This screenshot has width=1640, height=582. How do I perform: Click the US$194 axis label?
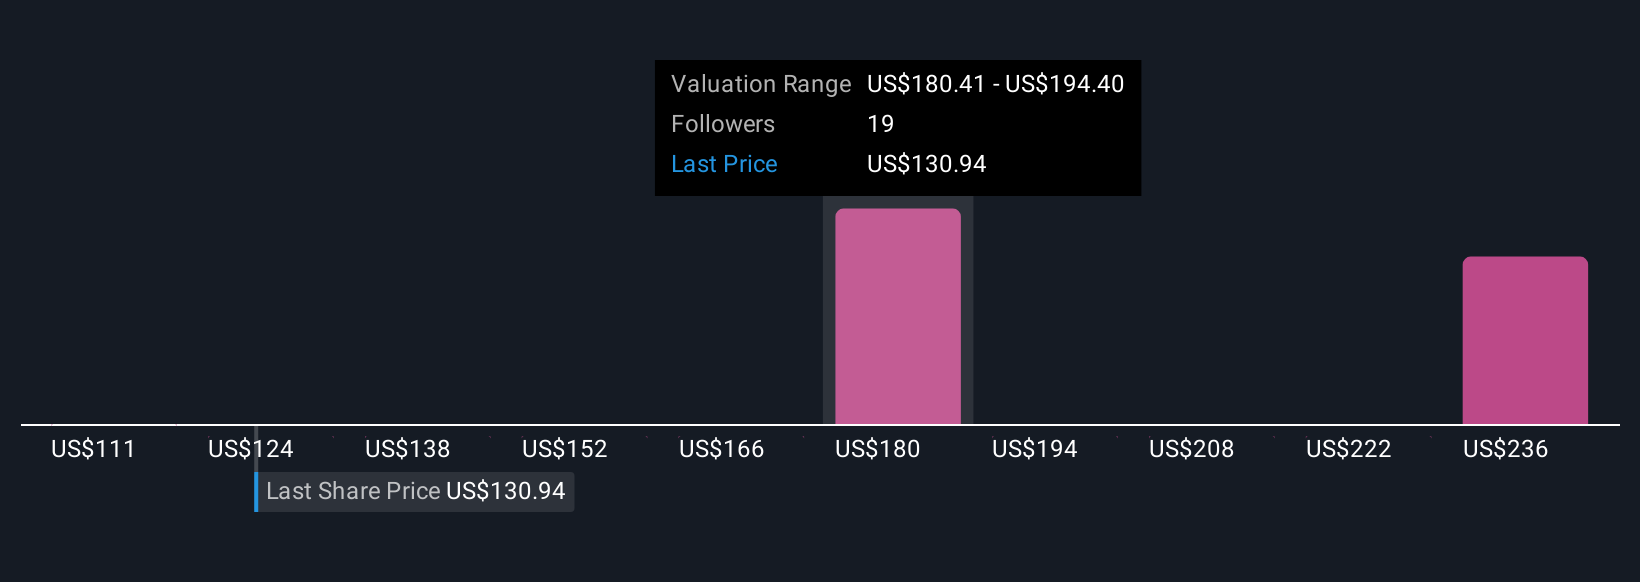1035,449
